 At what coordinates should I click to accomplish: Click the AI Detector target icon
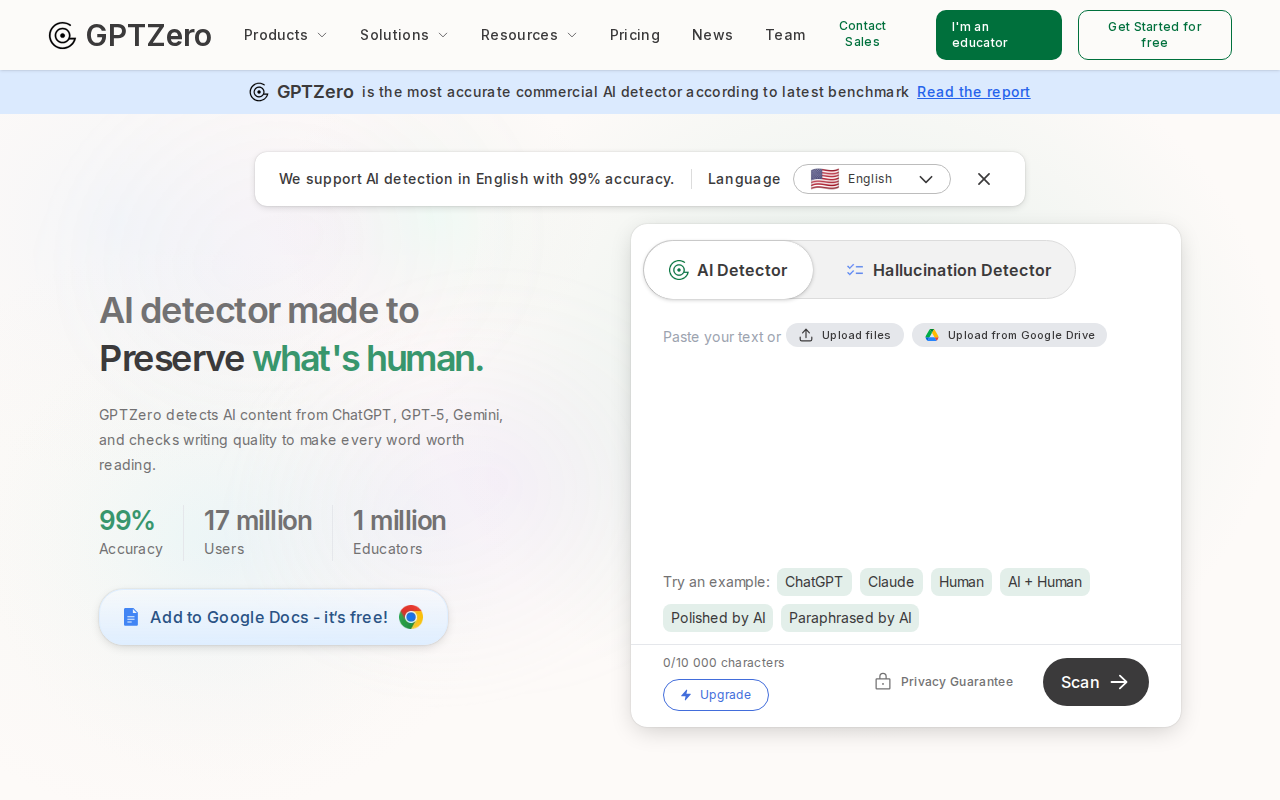coord(679,270)
